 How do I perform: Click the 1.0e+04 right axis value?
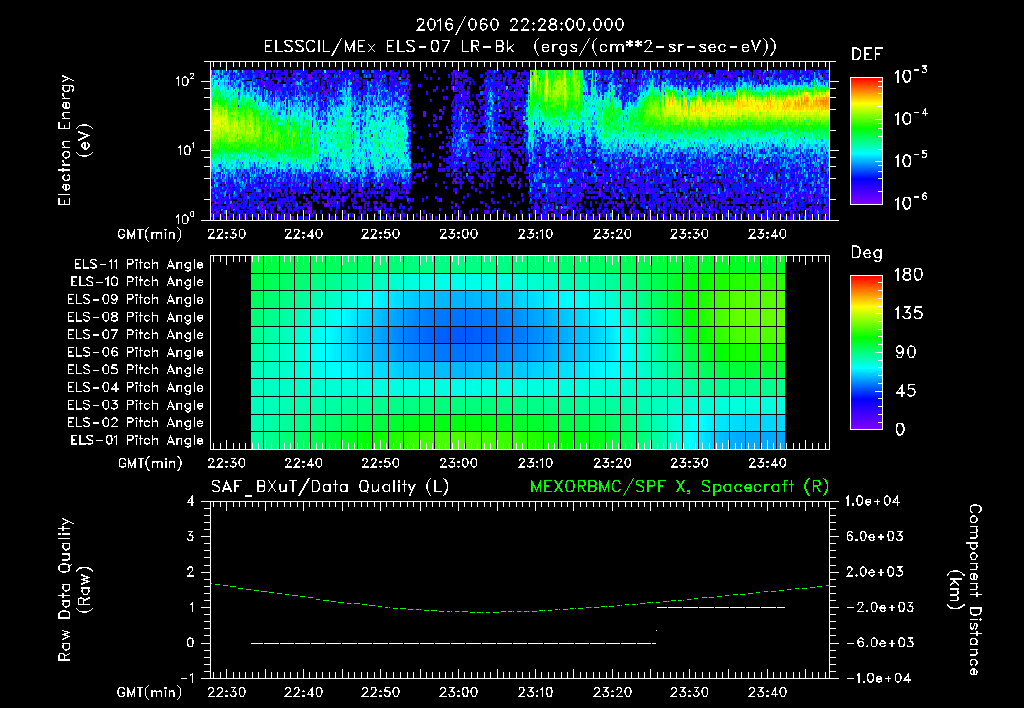pos(872,501)
